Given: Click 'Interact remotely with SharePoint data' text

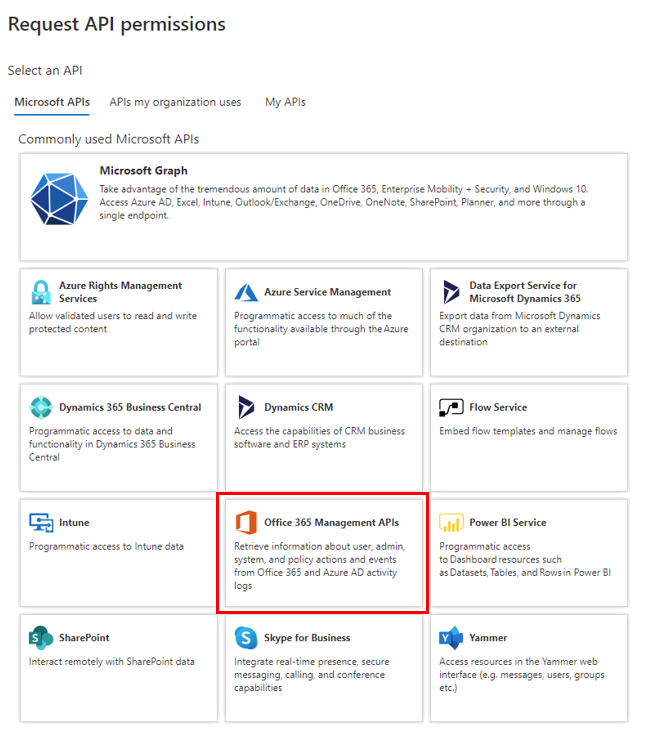Looking at the screenshot, I should coord(111,661).
